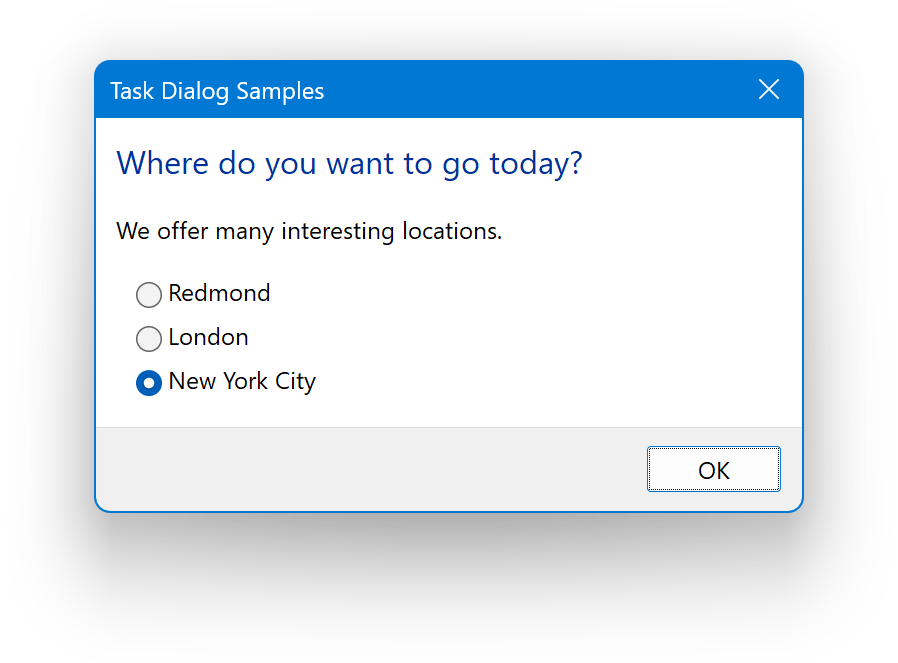Screen dimensions: 898x663
Task: Click the gray footer area left of OK
Action: pos(370,469)
